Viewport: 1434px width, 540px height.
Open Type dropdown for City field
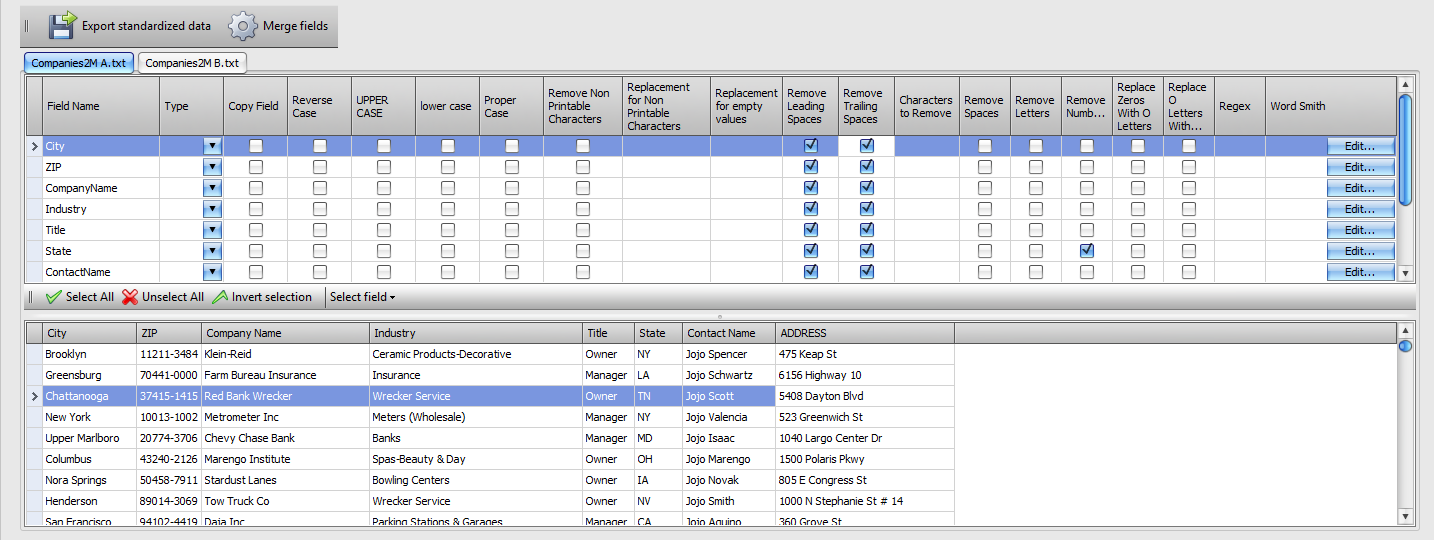(212, 146)
